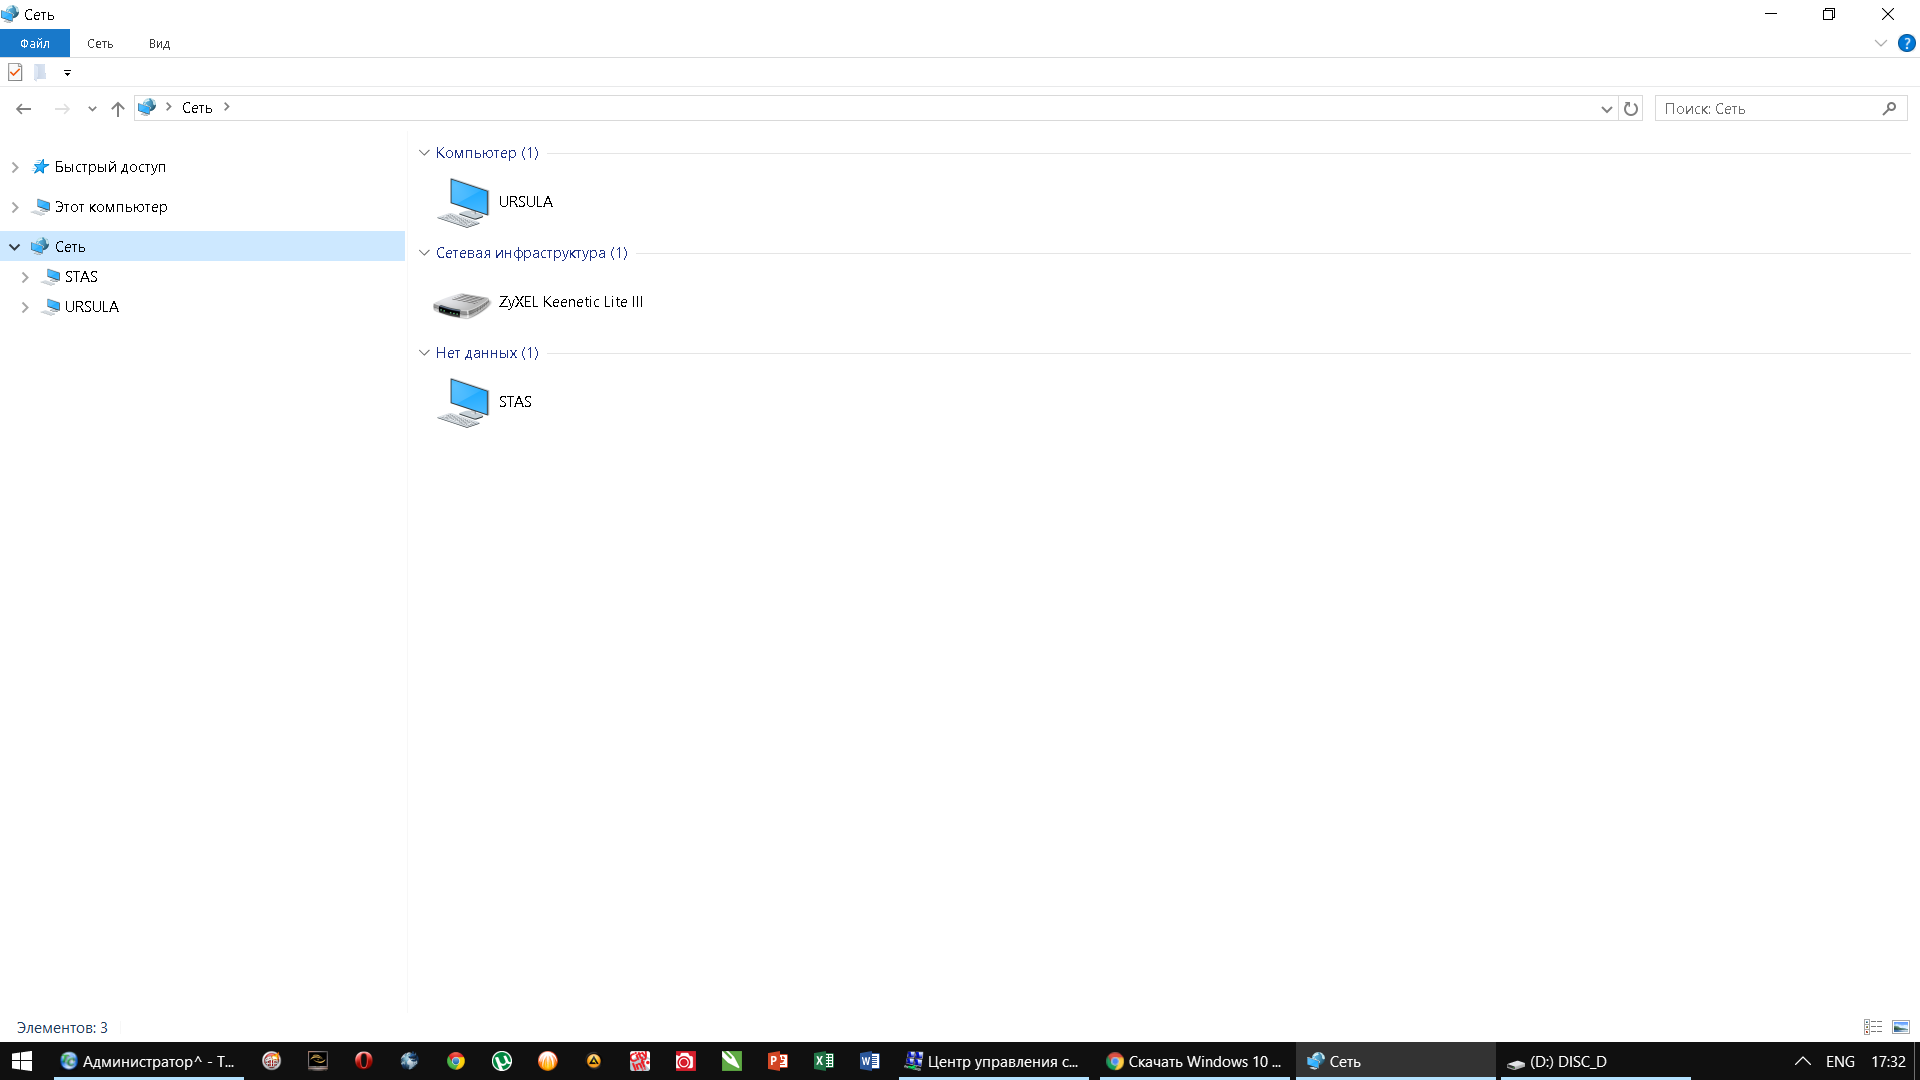
Task: Select Этот компьютер in navigation pane
Action: click(111, 207)
